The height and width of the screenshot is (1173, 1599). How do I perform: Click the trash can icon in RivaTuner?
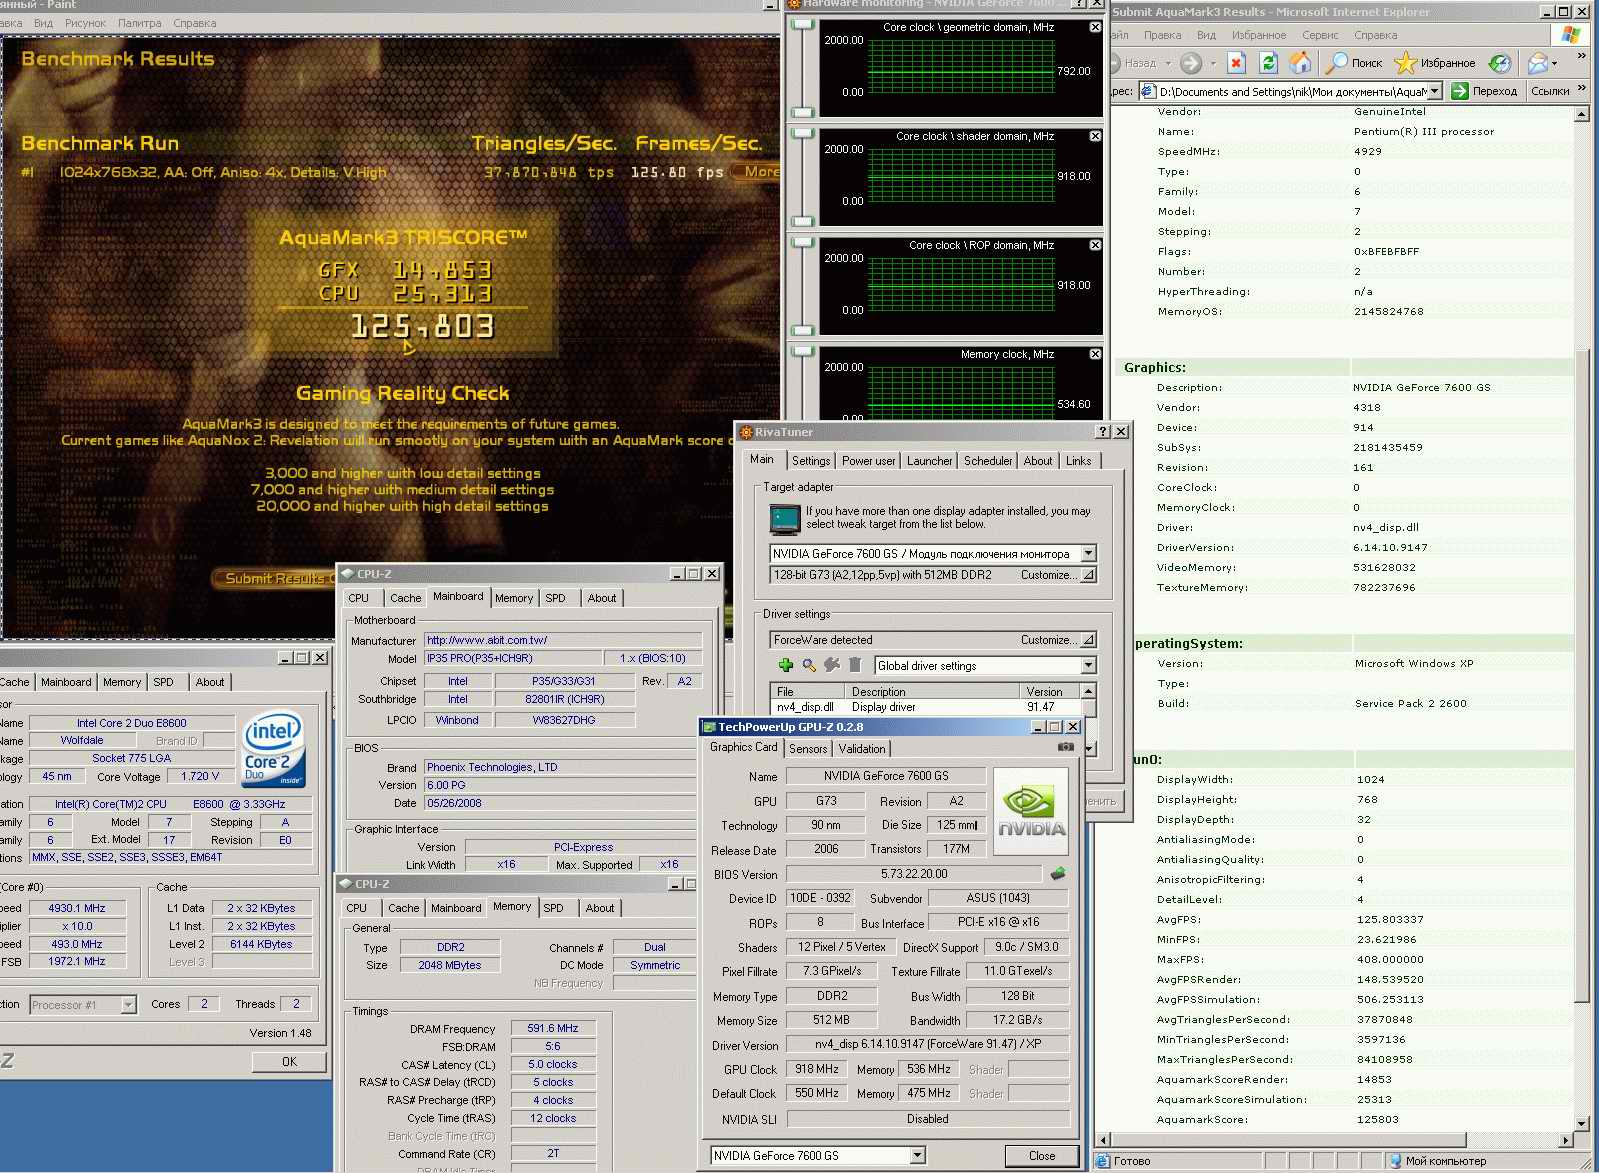[855, 665]
